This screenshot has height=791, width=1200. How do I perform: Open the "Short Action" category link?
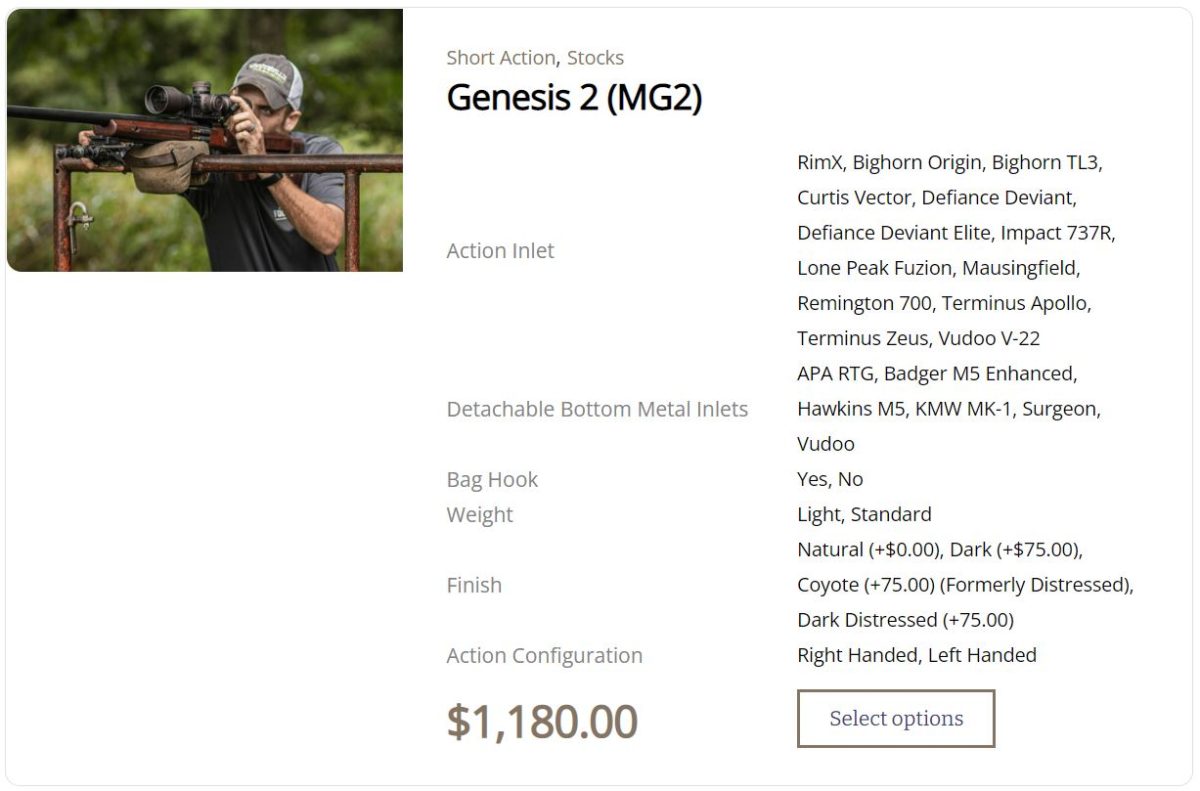click(500, 58)
